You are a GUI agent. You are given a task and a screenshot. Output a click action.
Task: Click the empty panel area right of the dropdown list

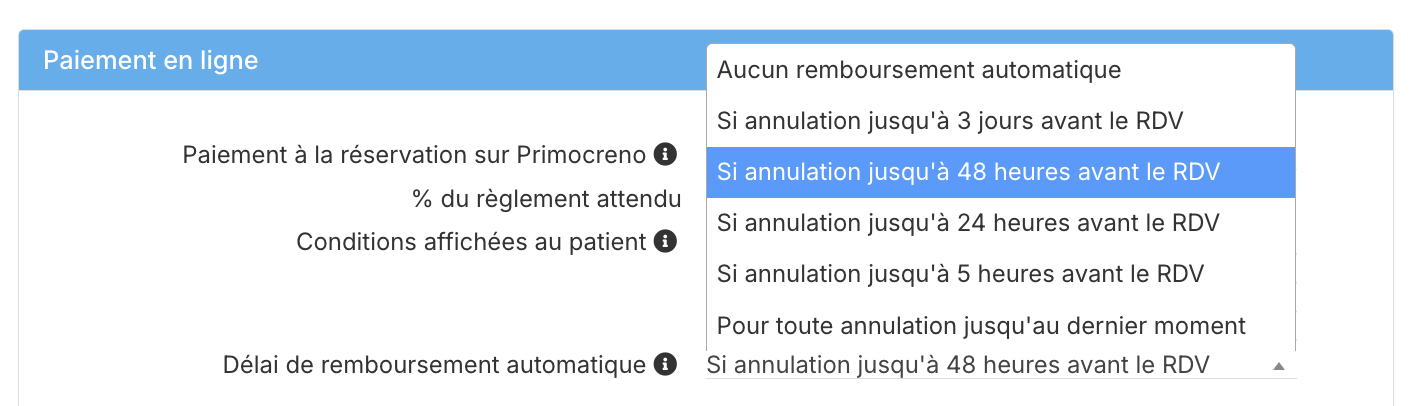tap(1343, 220)
